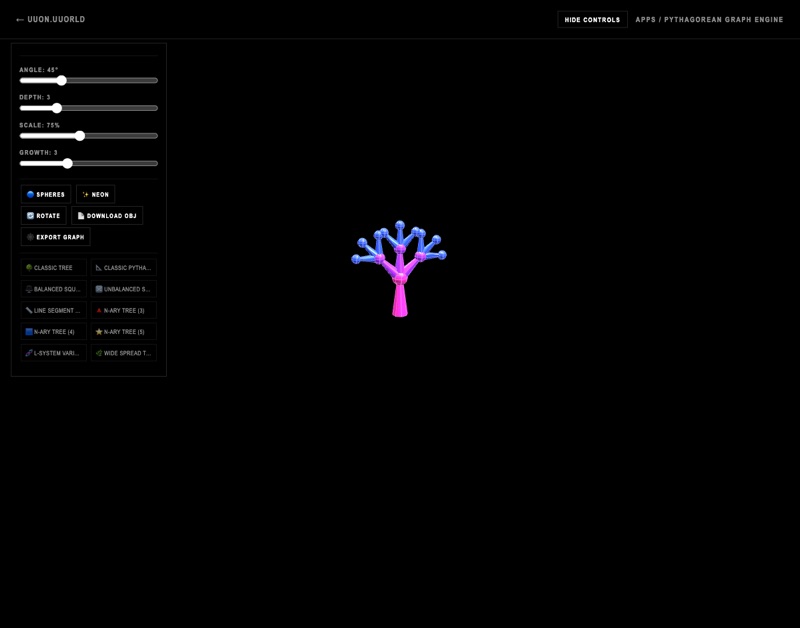
Task: Click the Export Graph button
Action: [56, 237]
